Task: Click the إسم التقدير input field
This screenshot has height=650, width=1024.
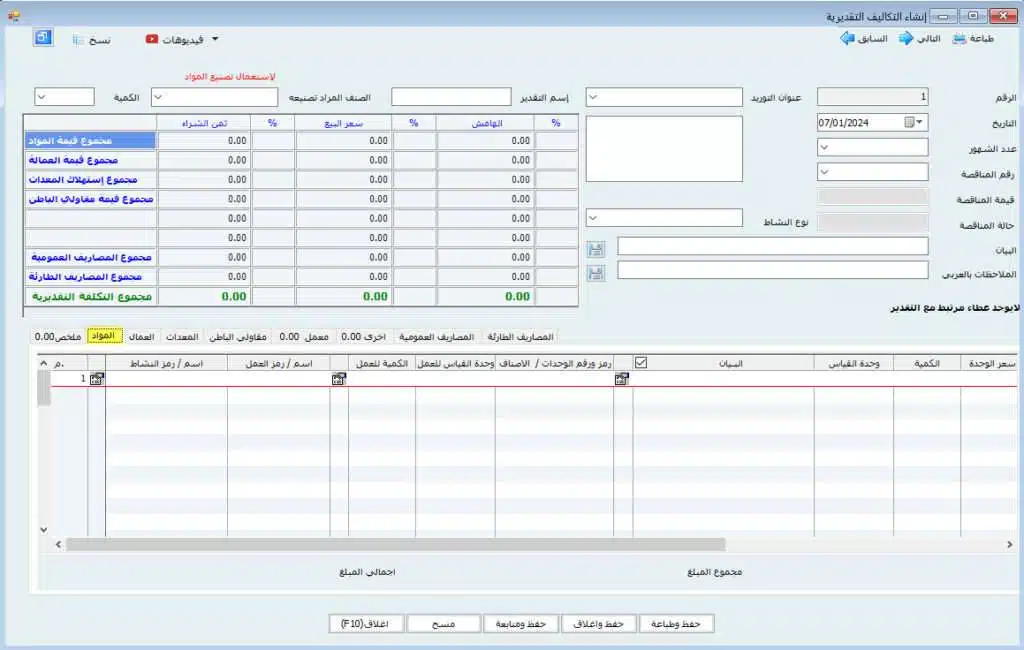Action: (450, 98)
